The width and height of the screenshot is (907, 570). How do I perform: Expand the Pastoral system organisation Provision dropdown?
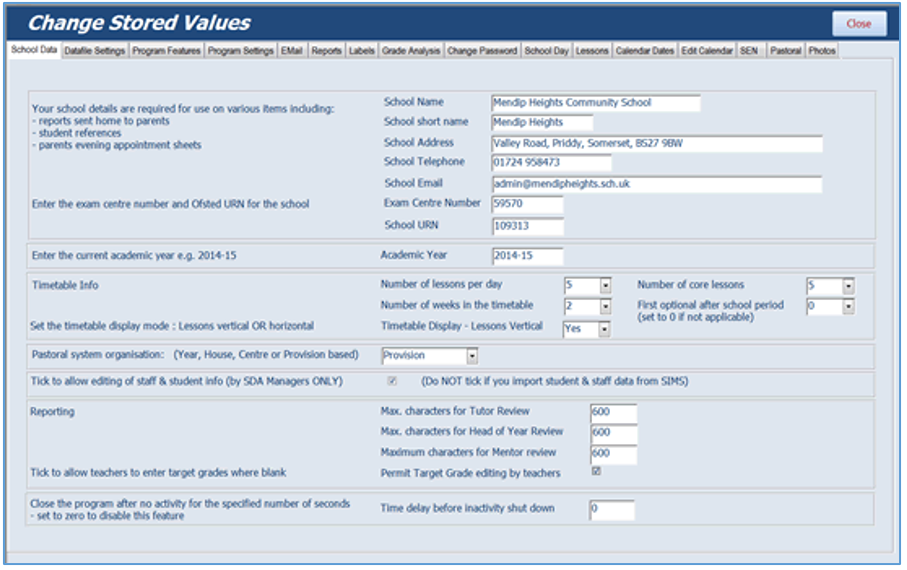[472, 356]
